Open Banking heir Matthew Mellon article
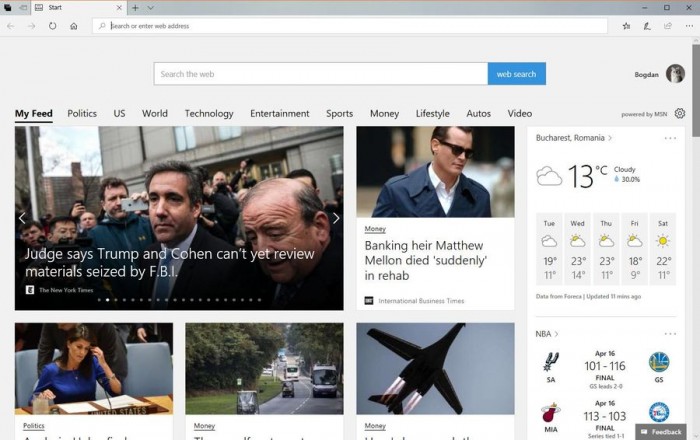 click(426, 260)
